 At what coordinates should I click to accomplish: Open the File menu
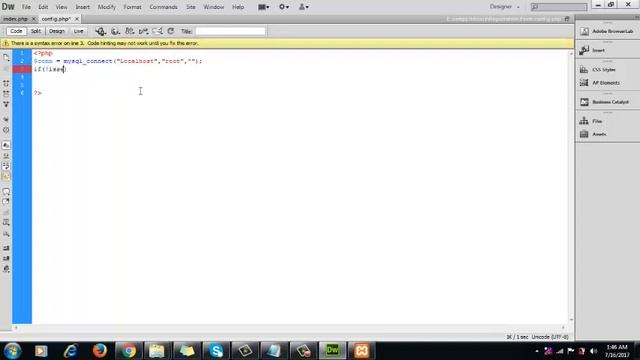(x=26, y=7)
